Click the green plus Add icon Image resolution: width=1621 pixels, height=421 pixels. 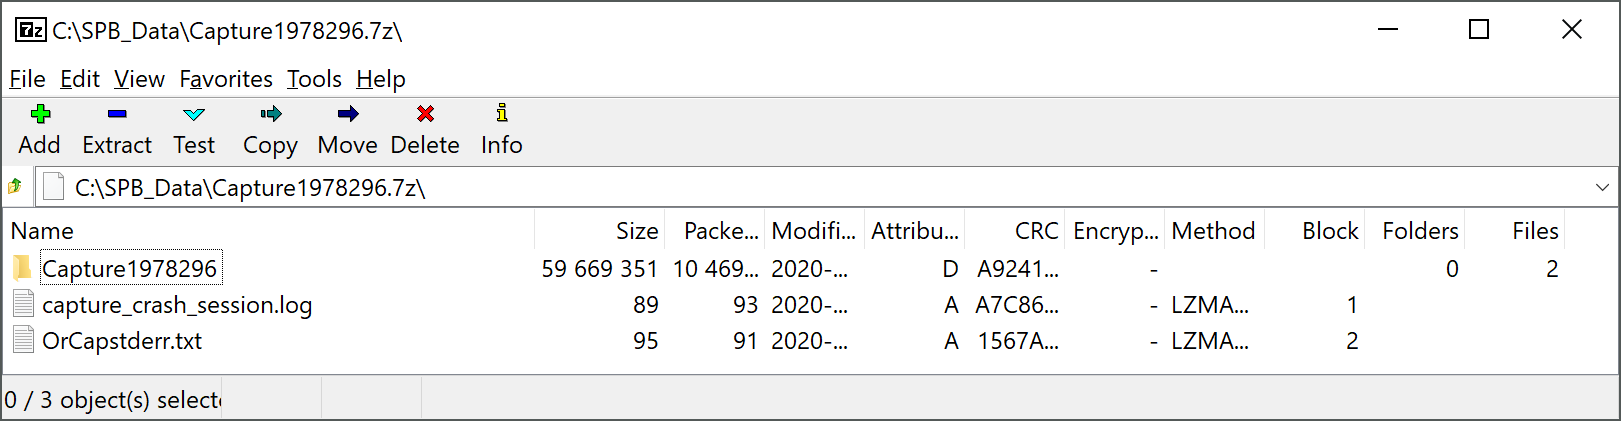(40, 114)
